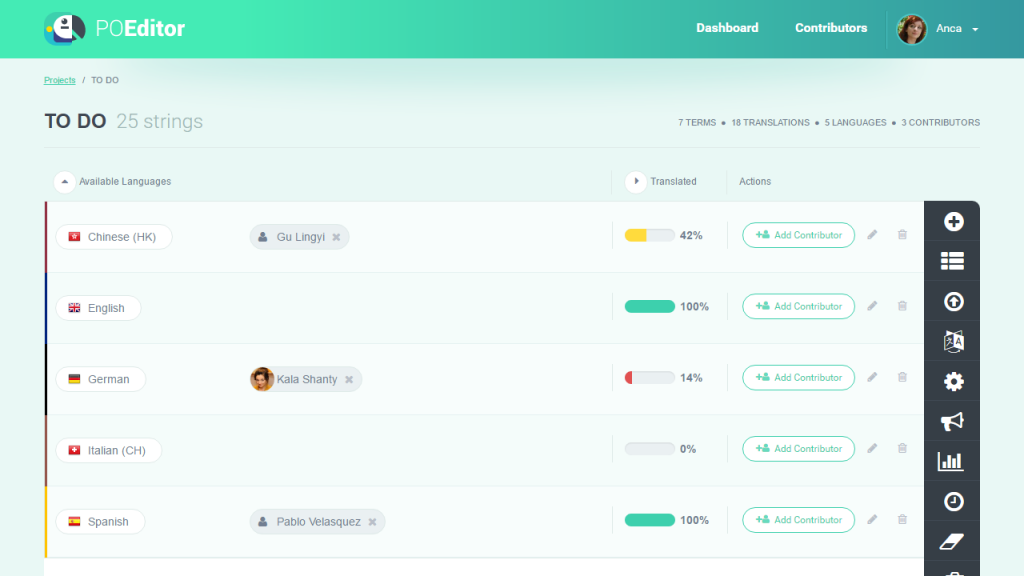Screen dimensions: 1024x576
Task: Click the pencil edit icon for German
Action: click(x=872, y=377)
